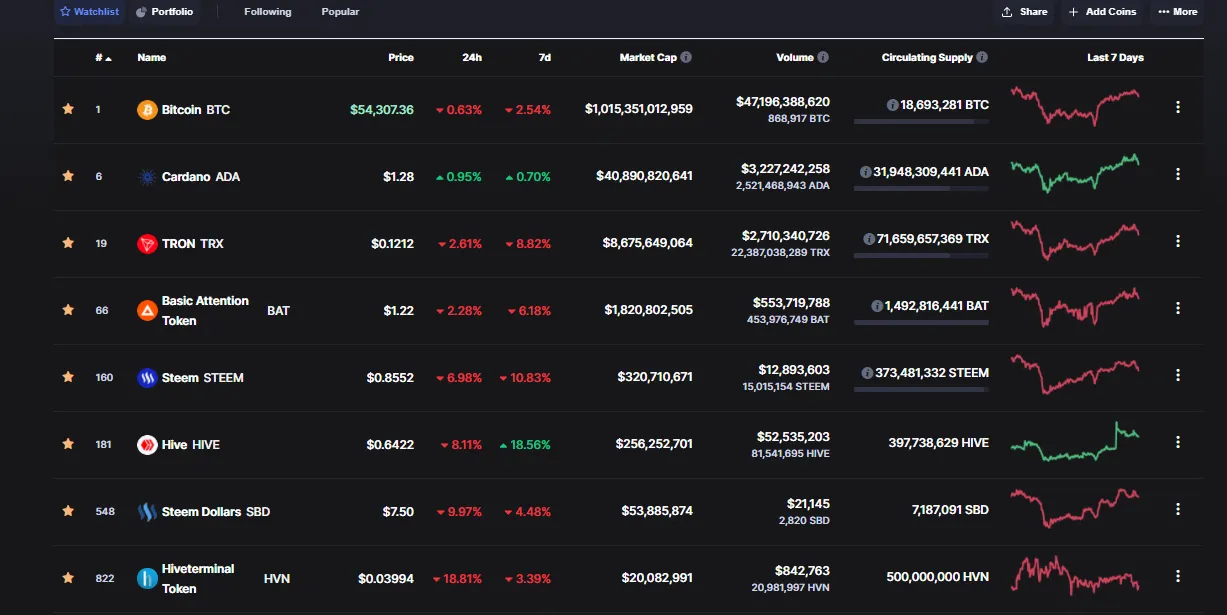Open Steem Dollars row options menu
The height and width of the screenshot is (615, 1227).
coord(1178,509)
